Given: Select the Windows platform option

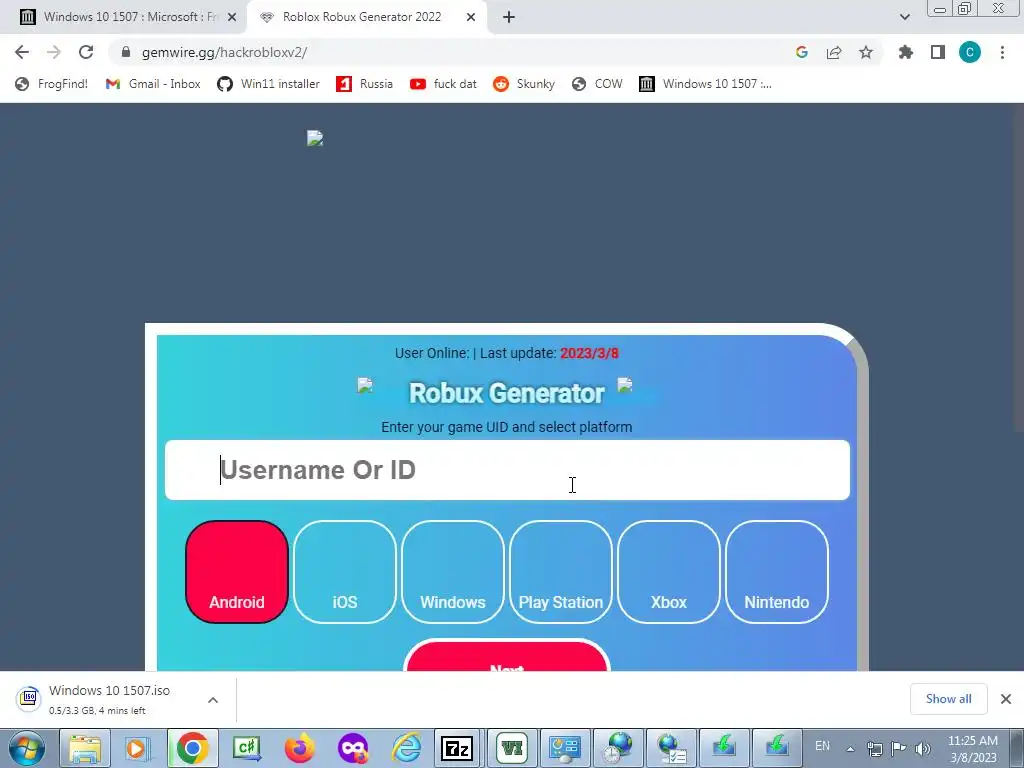Looking at the screenshot, I should (x=453, y=571).
